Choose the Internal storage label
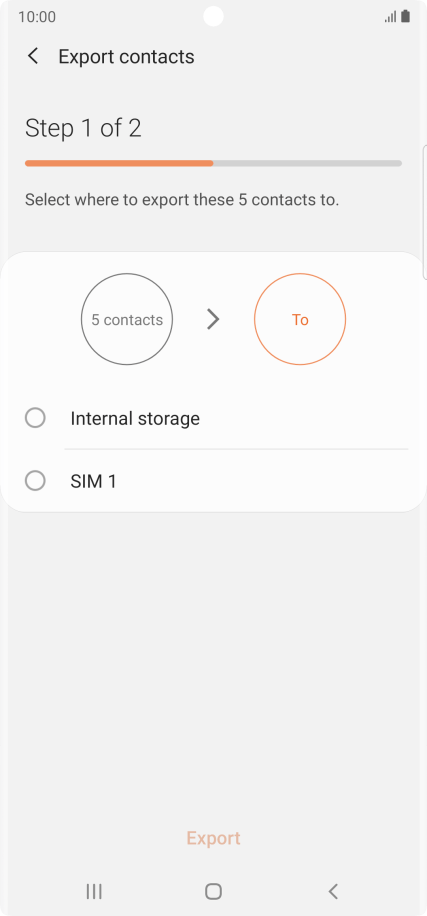The image size is (427, 916). [135, 418]
